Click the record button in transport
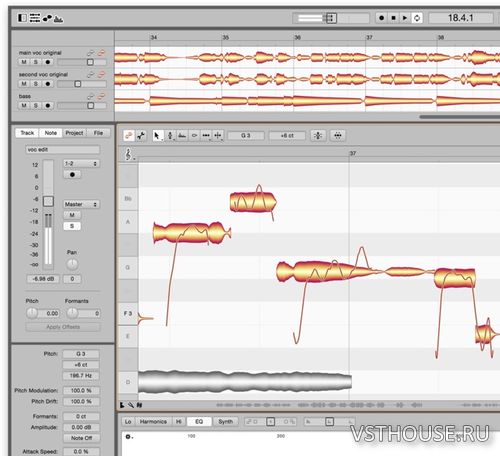Image resolution: width=500 pixels, height=456 pixels. pos(382,18)
